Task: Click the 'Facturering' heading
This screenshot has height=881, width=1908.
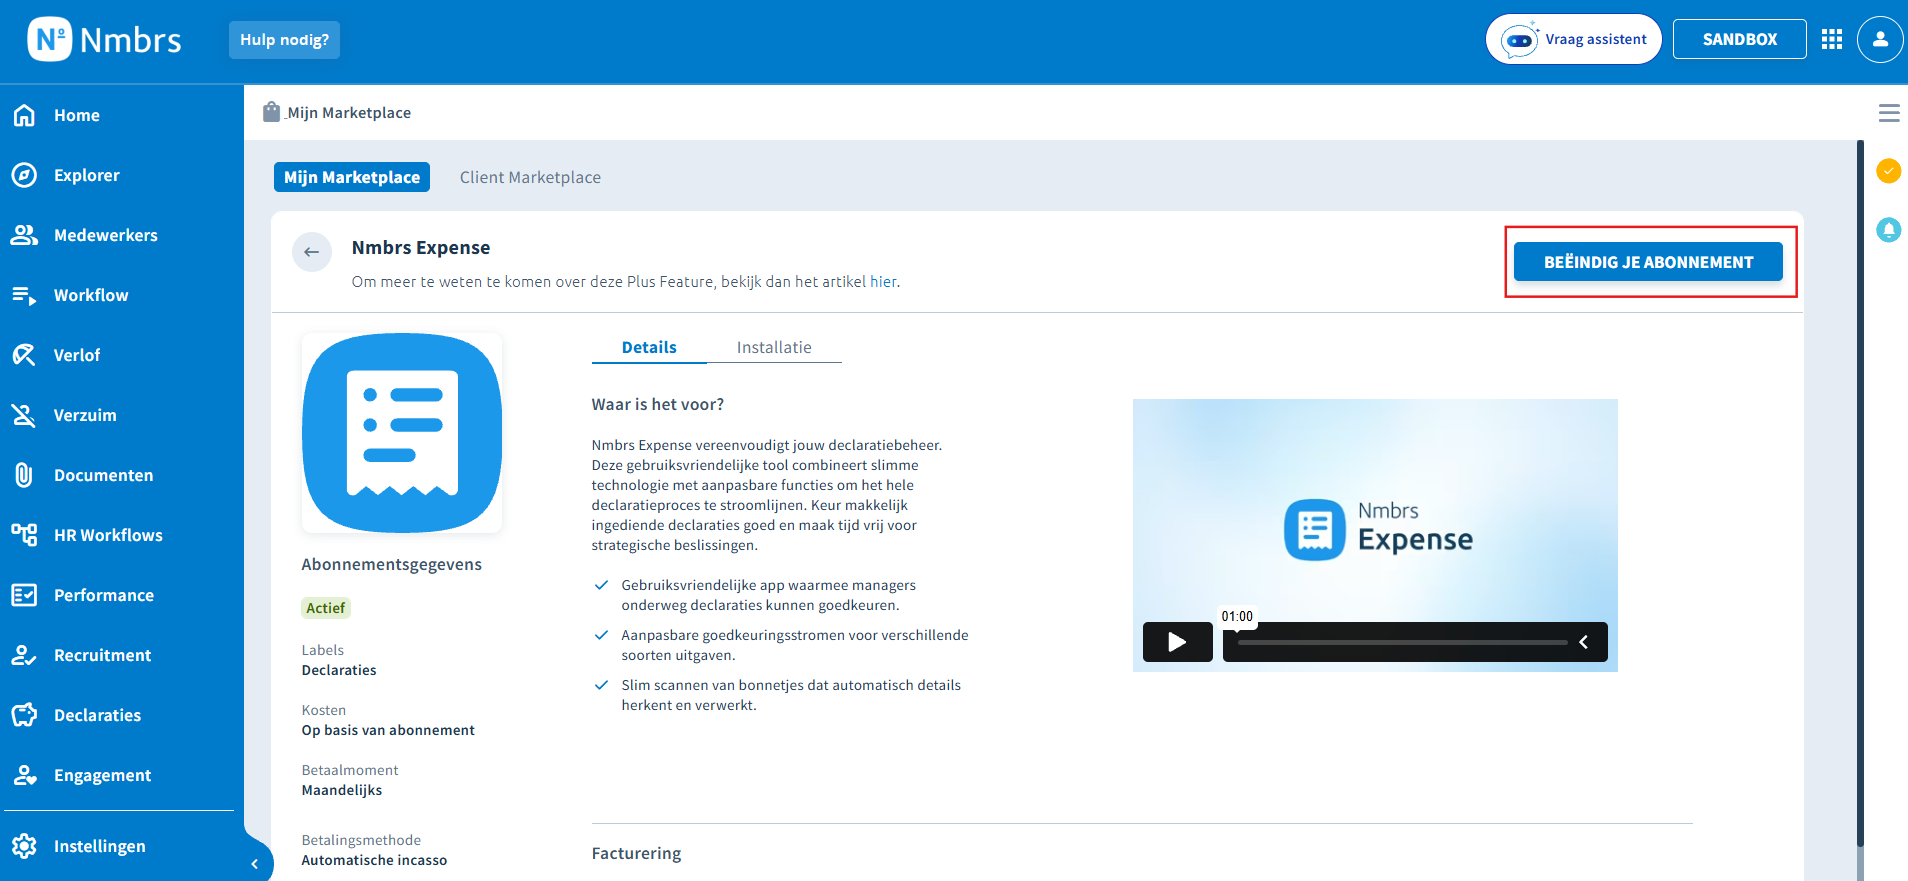Action: [x=636, y=853]
